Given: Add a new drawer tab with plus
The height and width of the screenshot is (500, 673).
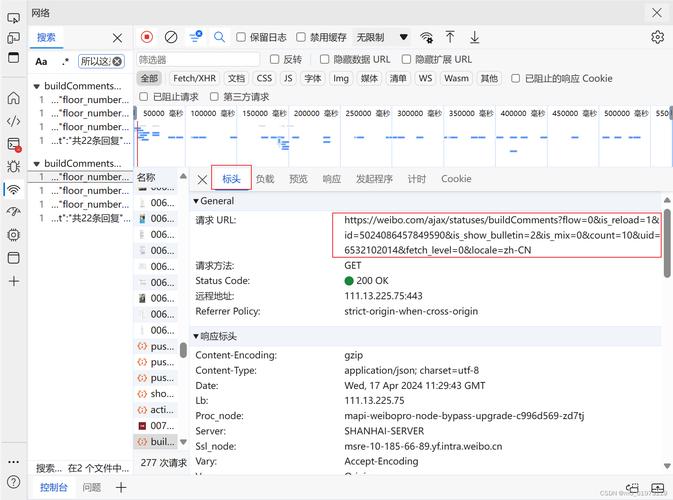Looking at the screenshot, I should (121, 487).
